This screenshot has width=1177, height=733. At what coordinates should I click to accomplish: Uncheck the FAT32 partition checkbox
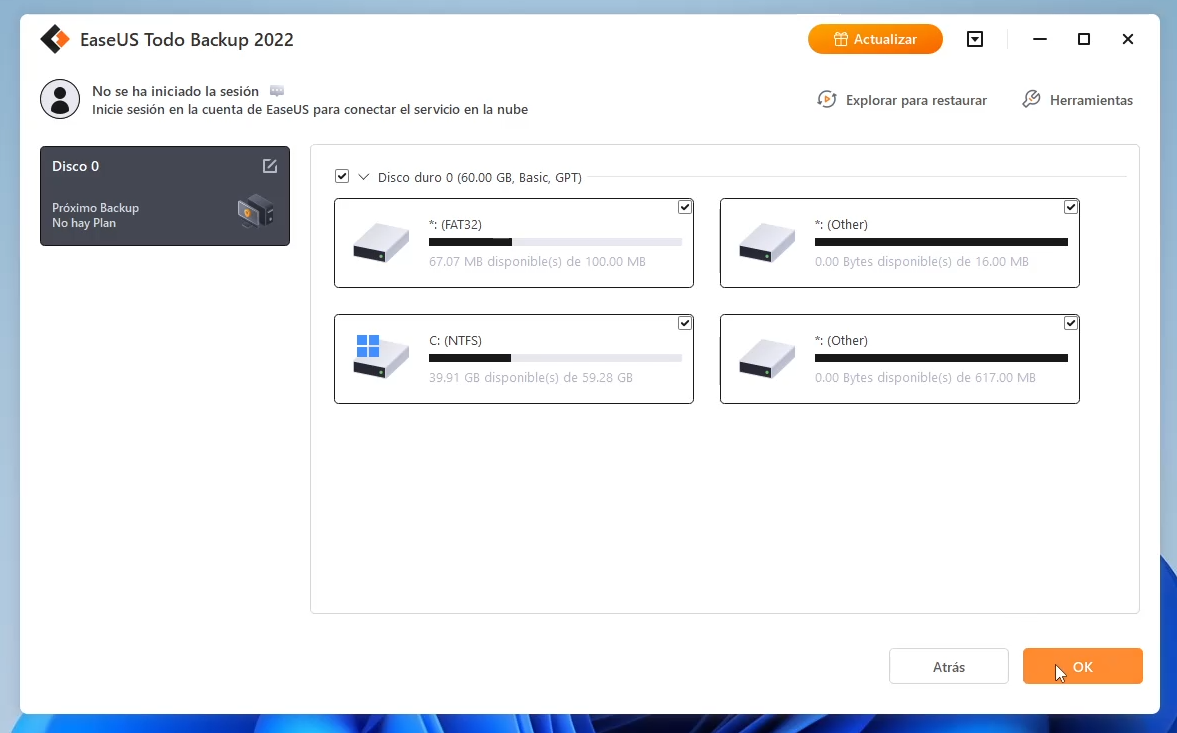coord(685,207)
